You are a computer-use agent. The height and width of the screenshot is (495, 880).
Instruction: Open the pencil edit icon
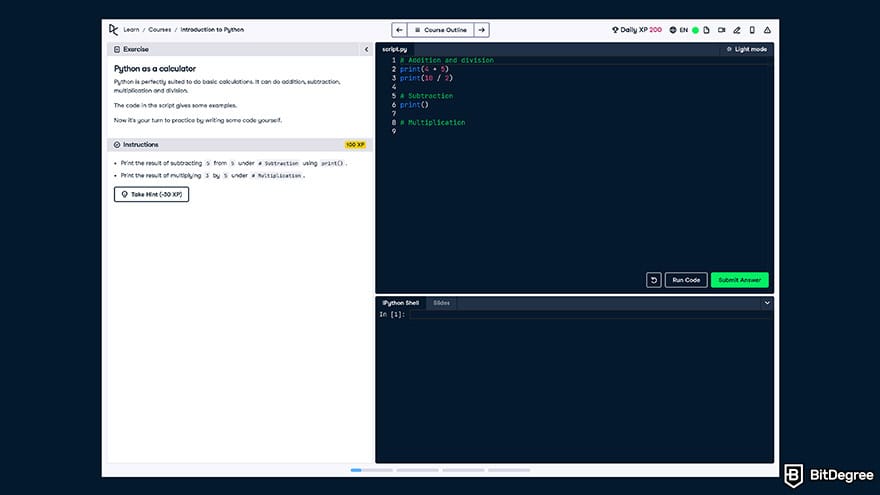737,30
